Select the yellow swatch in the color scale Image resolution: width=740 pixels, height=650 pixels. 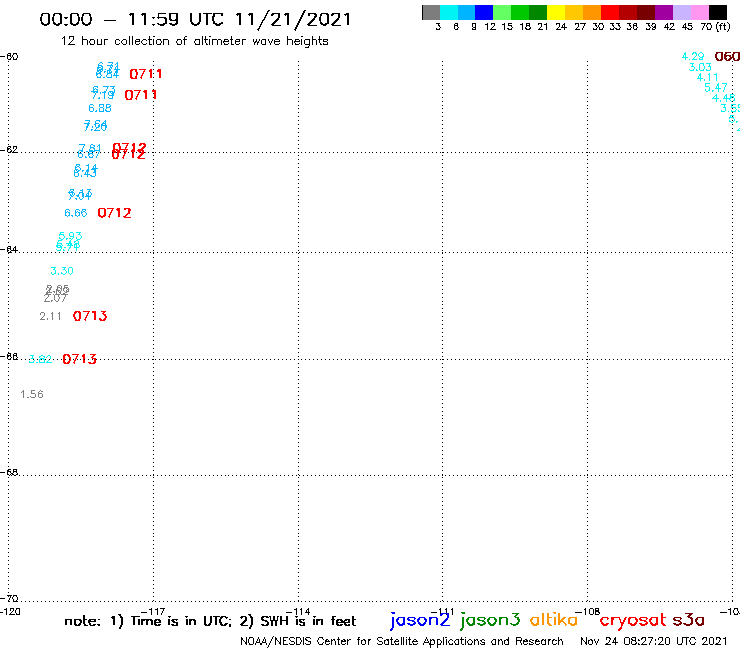coord(556,12)
